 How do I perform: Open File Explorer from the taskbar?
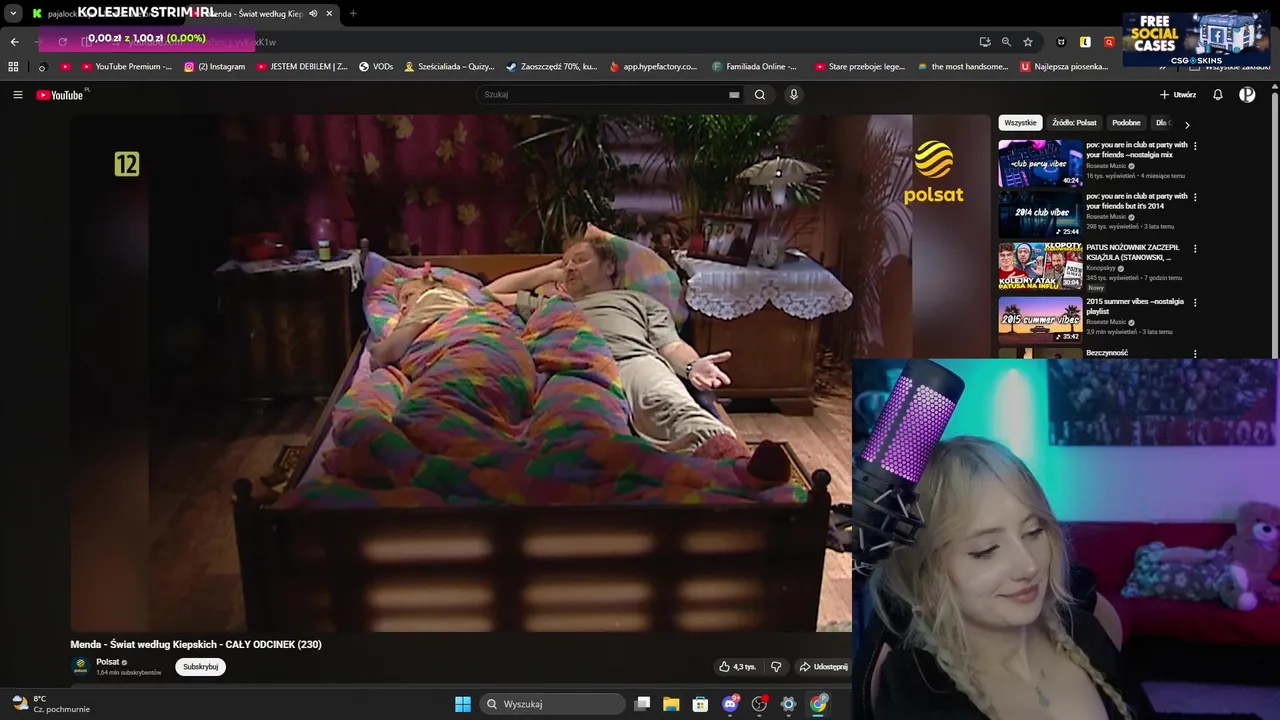coord(671,704)
